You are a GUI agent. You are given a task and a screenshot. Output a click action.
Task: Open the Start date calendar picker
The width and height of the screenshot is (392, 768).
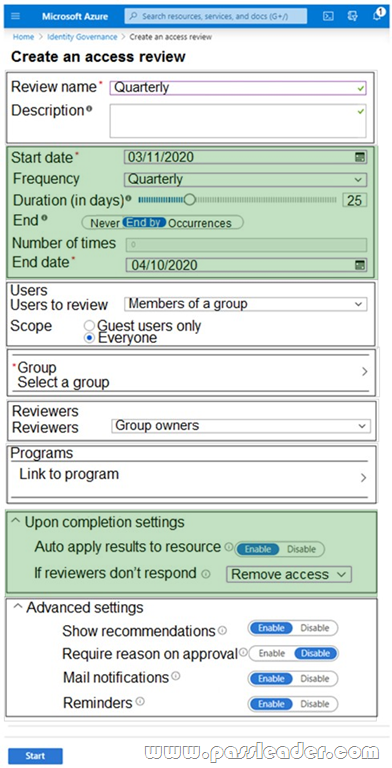pyautogui.click(x=360, y=157)
